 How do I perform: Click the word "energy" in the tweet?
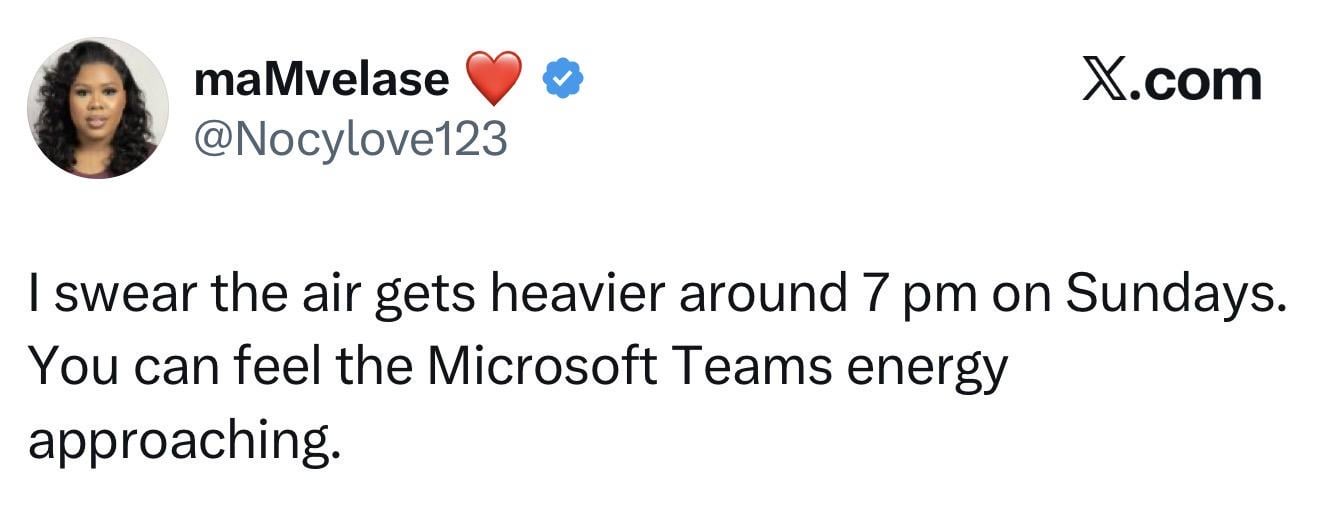[927, 370]
